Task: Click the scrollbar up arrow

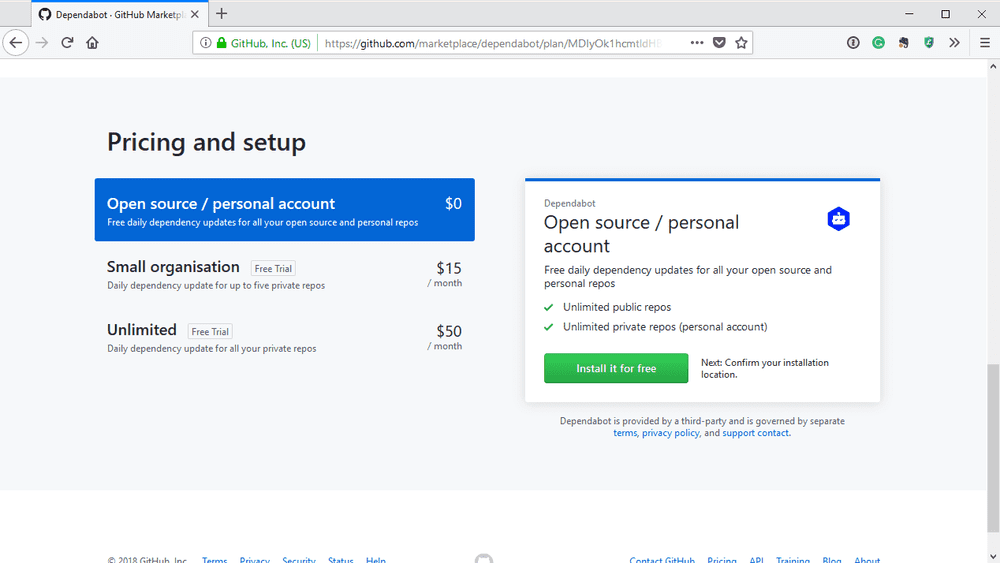Action: 993,66
